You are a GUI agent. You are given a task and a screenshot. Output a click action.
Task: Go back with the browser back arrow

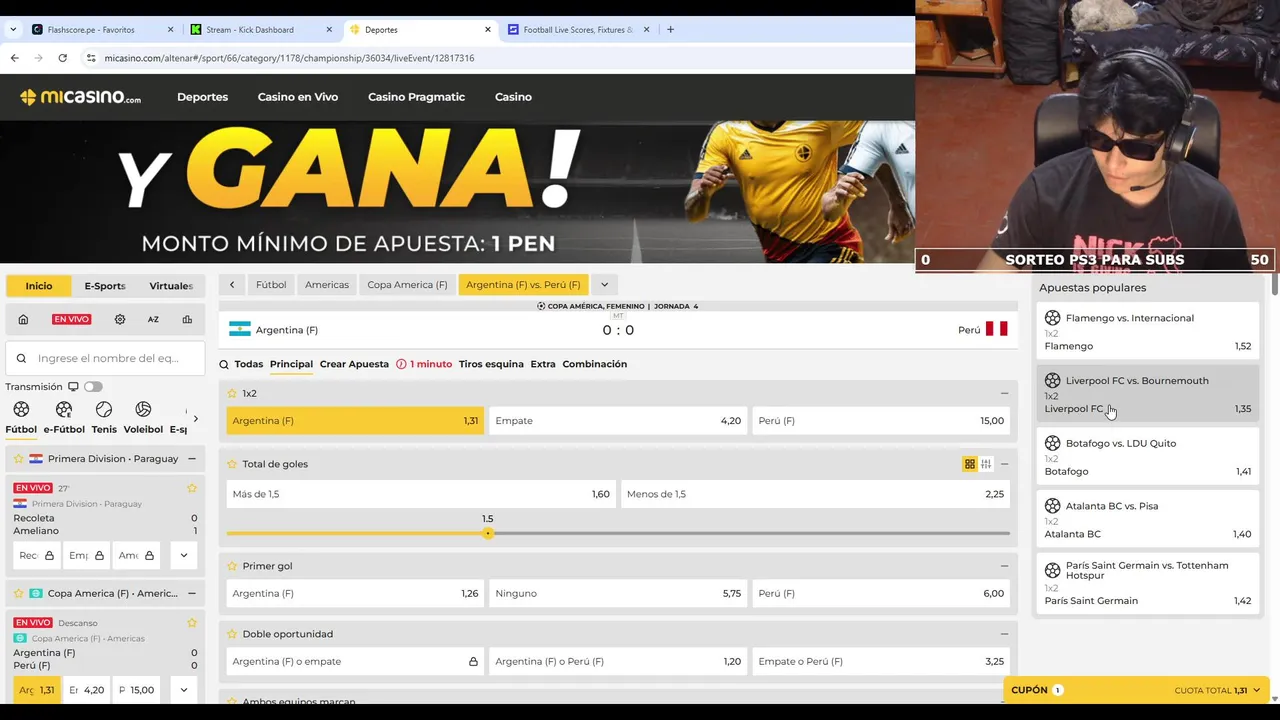(14, 58)
